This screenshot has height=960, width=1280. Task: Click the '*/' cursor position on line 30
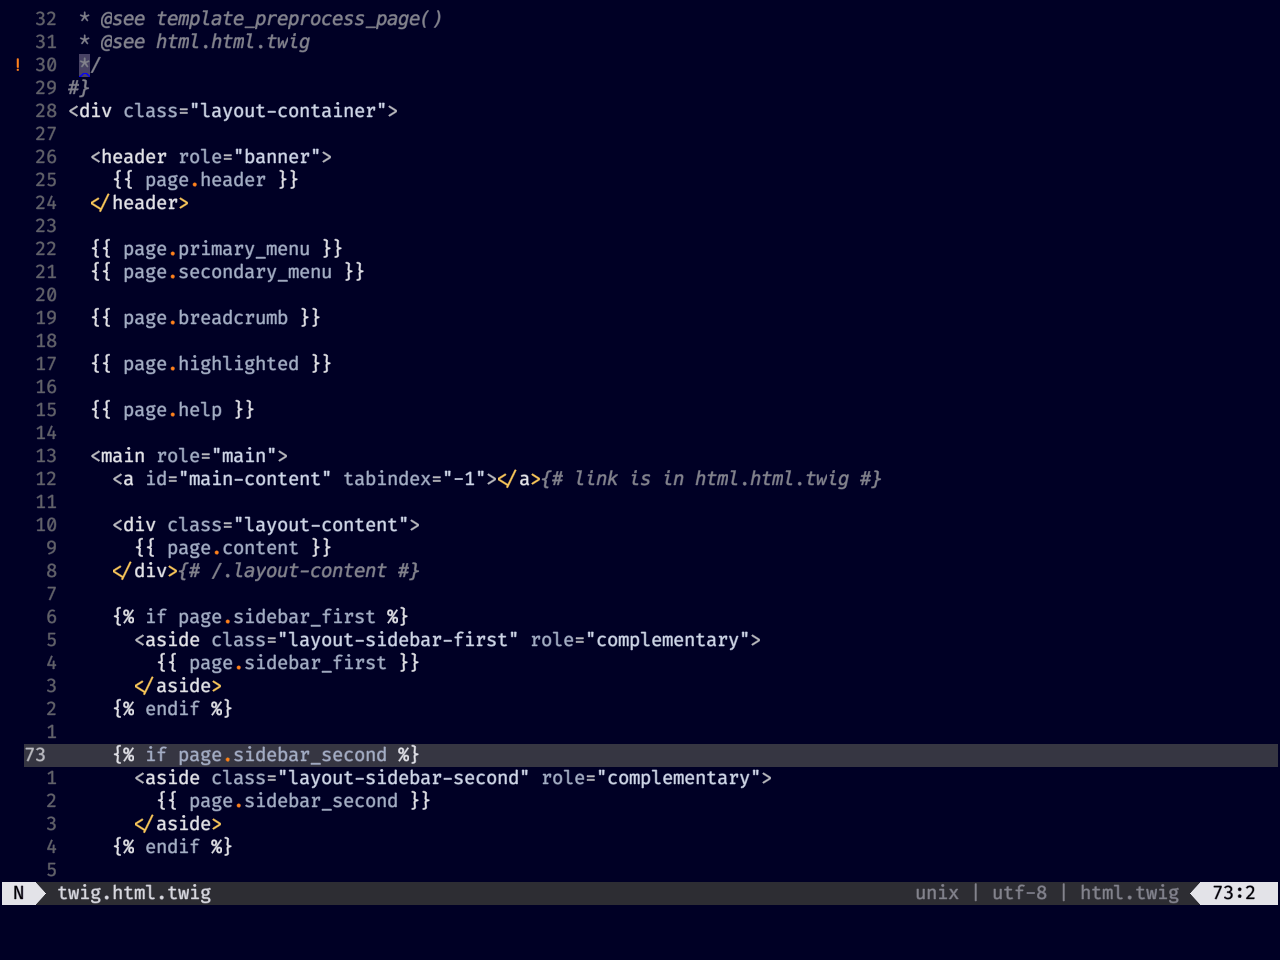[x=90, y=65]
